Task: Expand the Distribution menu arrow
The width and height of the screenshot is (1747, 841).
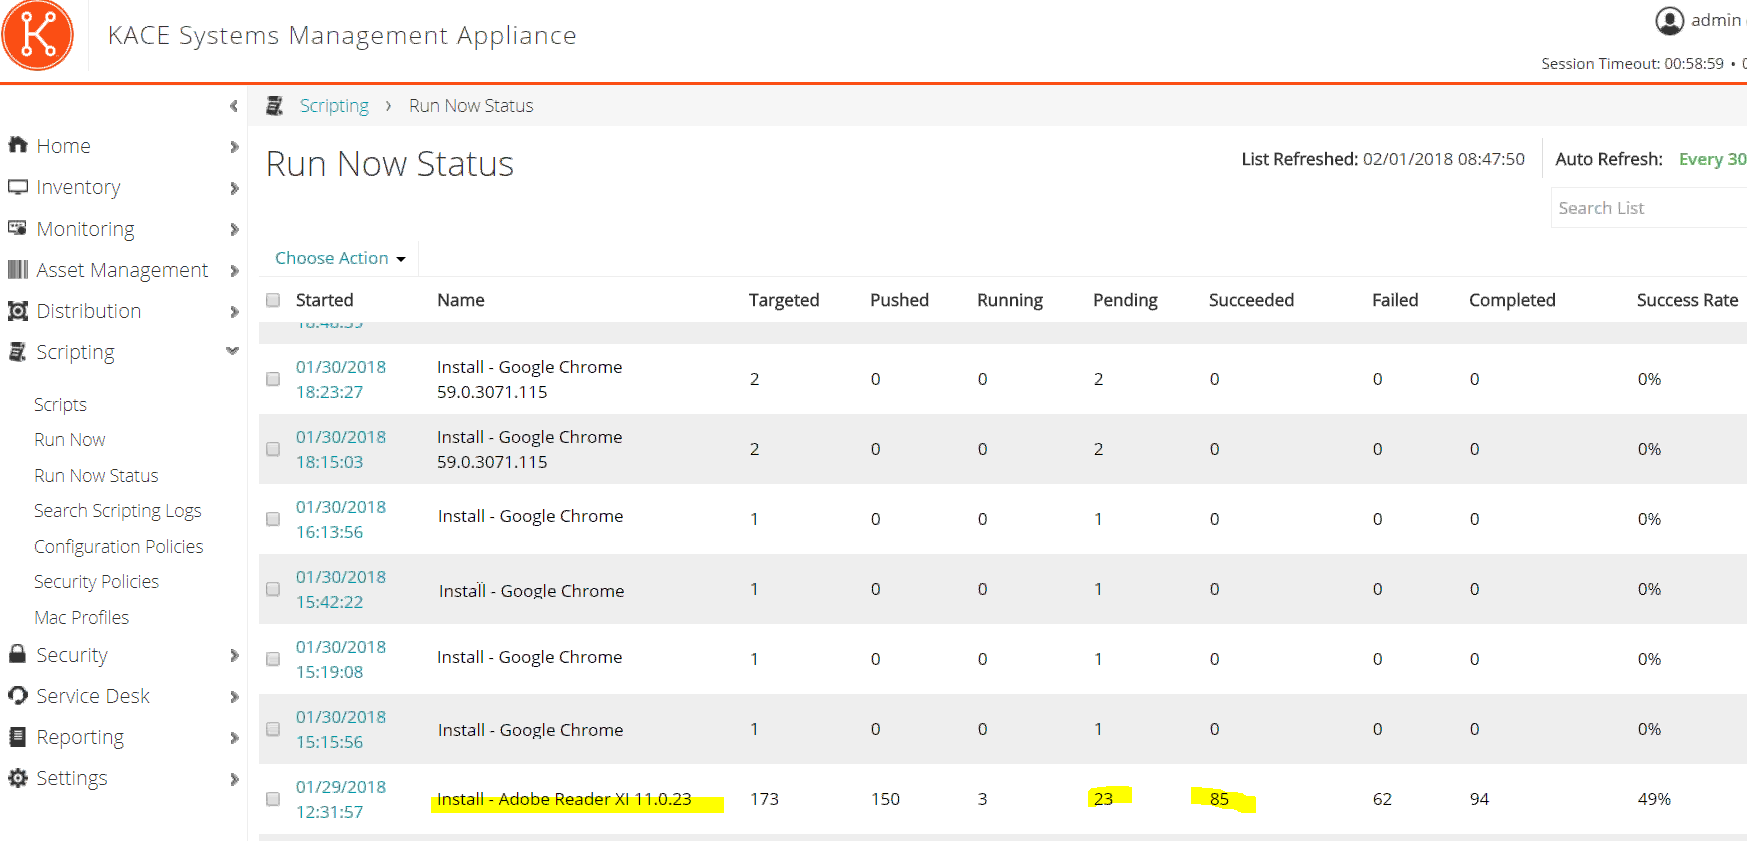Action: tap(234, 312)
